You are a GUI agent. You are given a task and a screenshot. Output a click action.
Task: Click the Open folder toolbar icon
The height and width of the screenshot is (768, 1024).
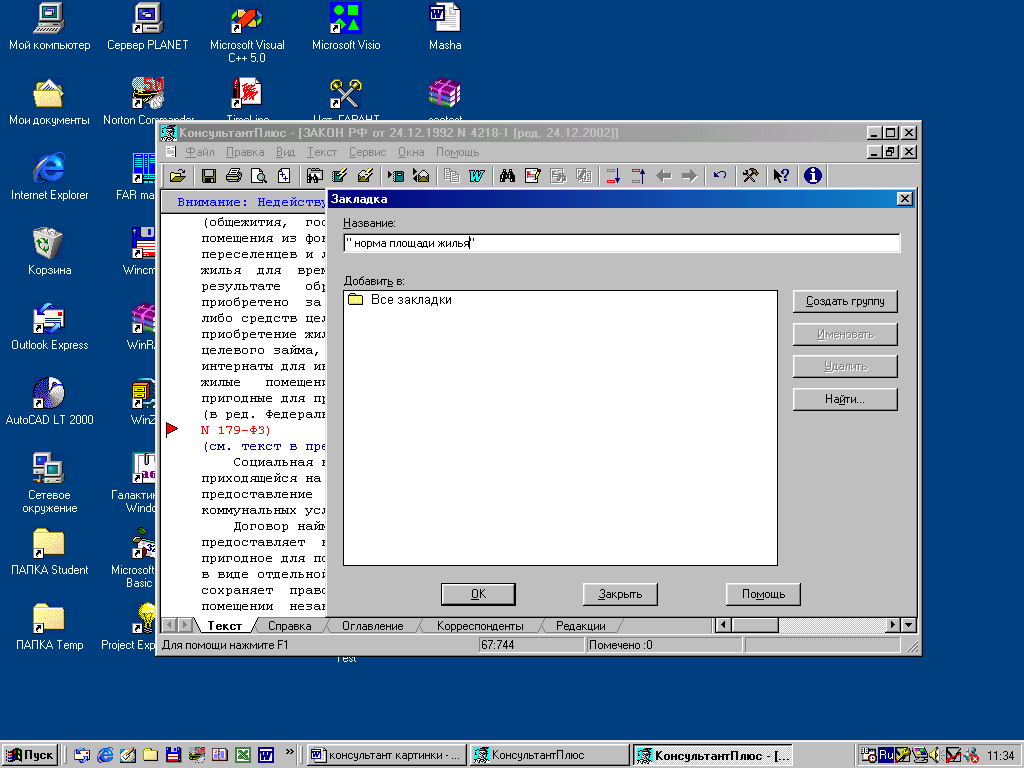(178, 176)
